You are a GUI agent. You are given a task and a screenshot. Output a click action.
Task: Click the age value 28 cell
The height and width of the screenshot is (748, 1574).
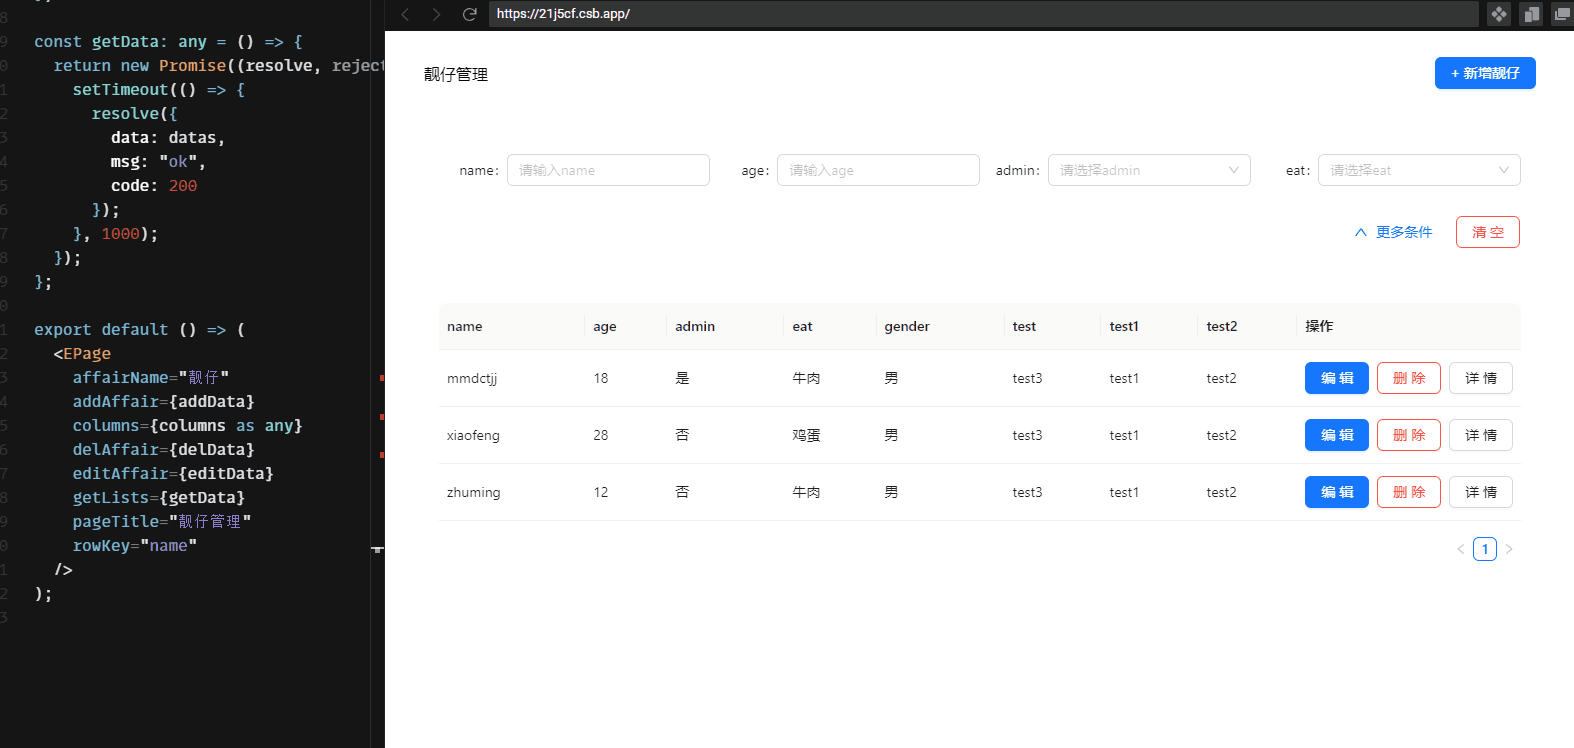click(626, 435)
